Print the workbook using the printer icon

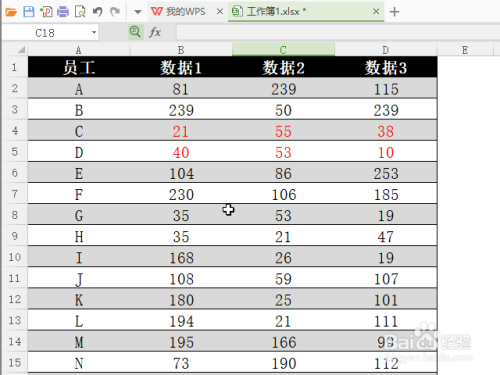(63, 12)
